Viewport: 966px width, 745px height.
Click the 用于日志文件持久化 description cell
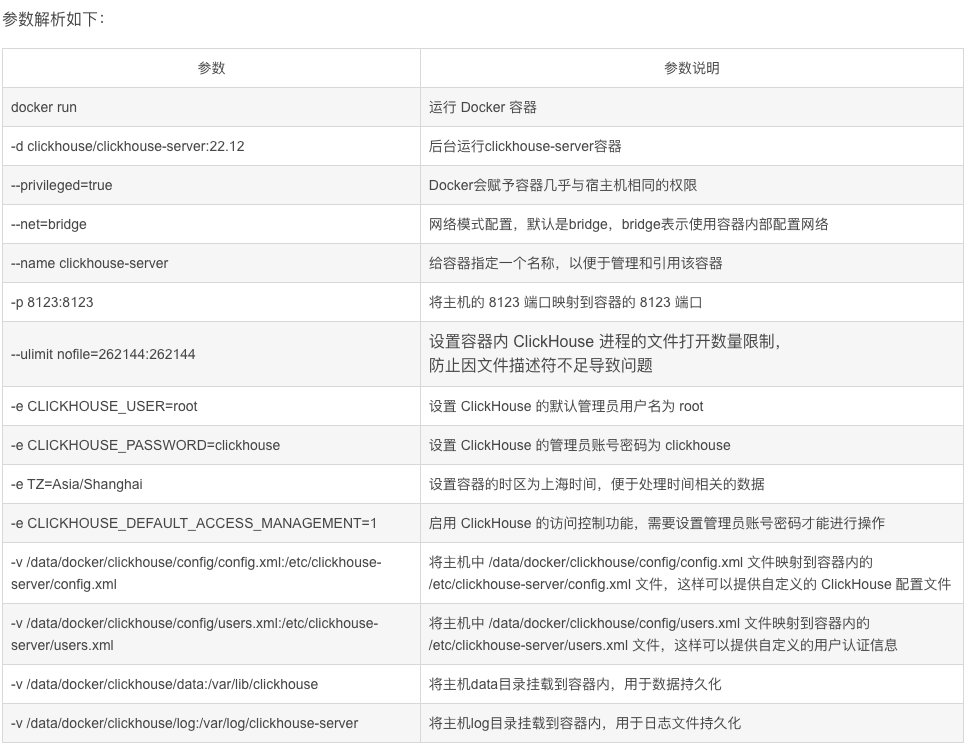pos(692,723)
